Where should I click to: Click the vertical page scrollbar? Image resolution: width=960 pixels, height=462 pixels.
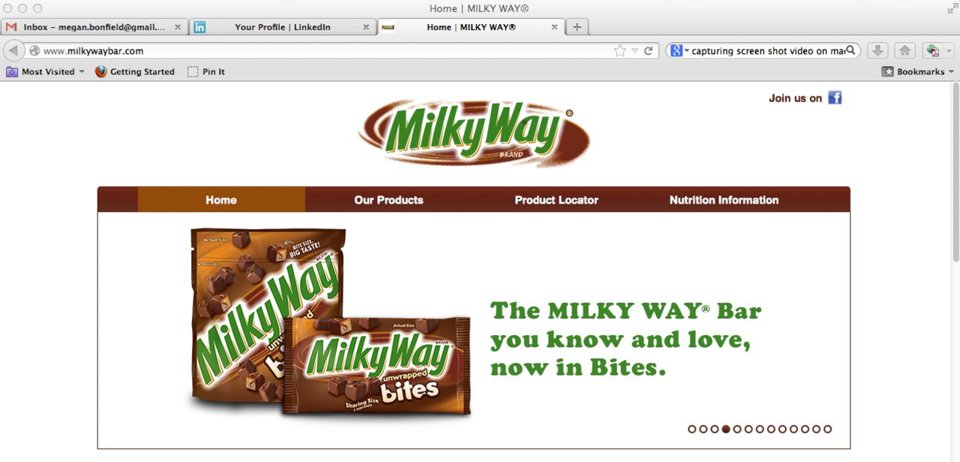955,173
